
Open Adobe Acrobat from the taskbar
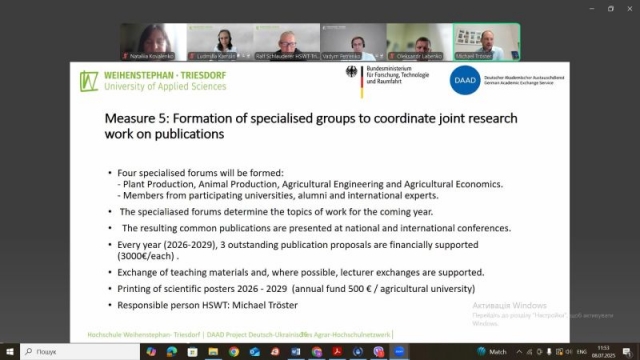pos(337,351)
